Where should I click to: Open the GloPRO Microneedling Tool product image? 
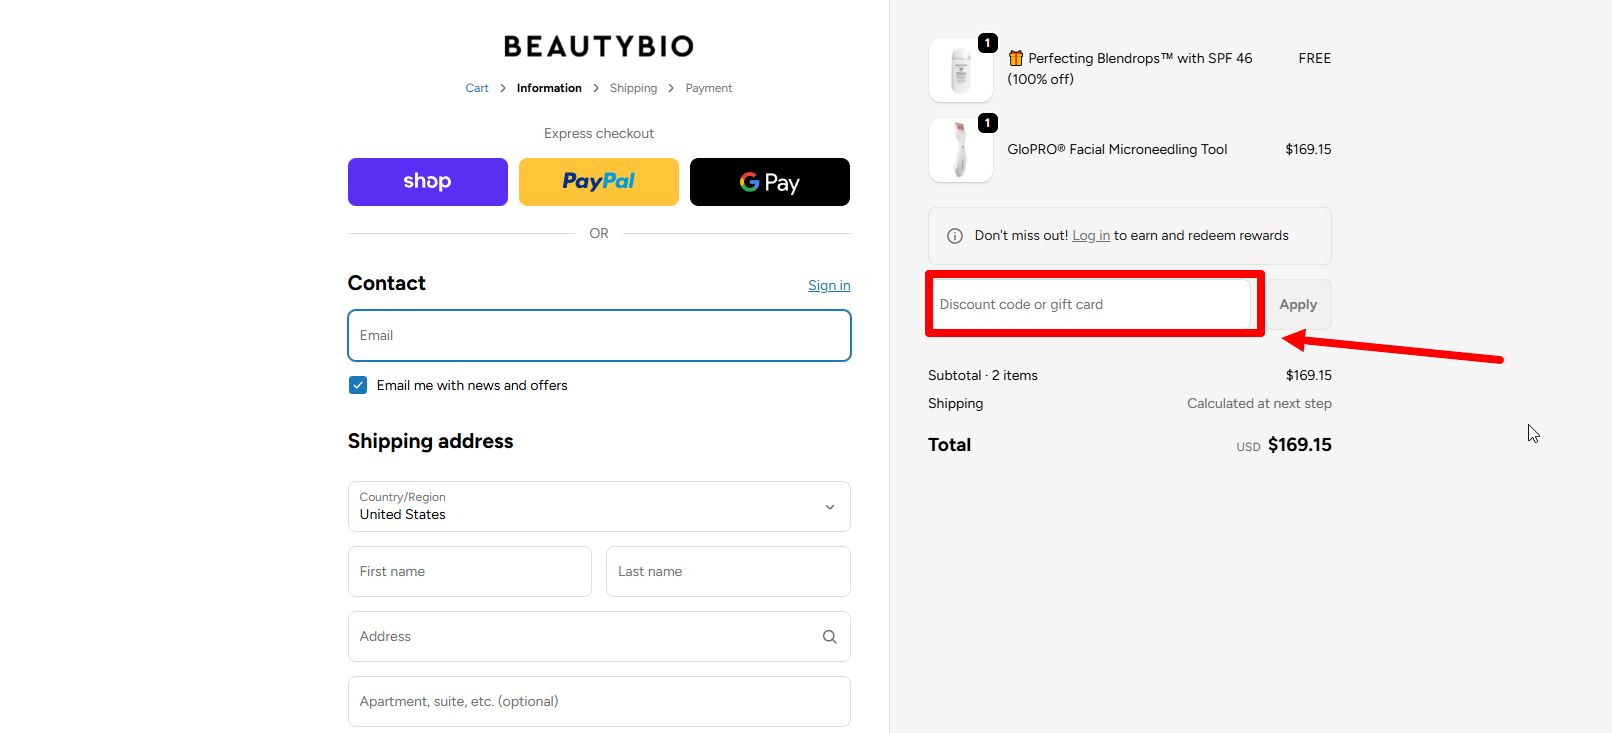(959, 150)
